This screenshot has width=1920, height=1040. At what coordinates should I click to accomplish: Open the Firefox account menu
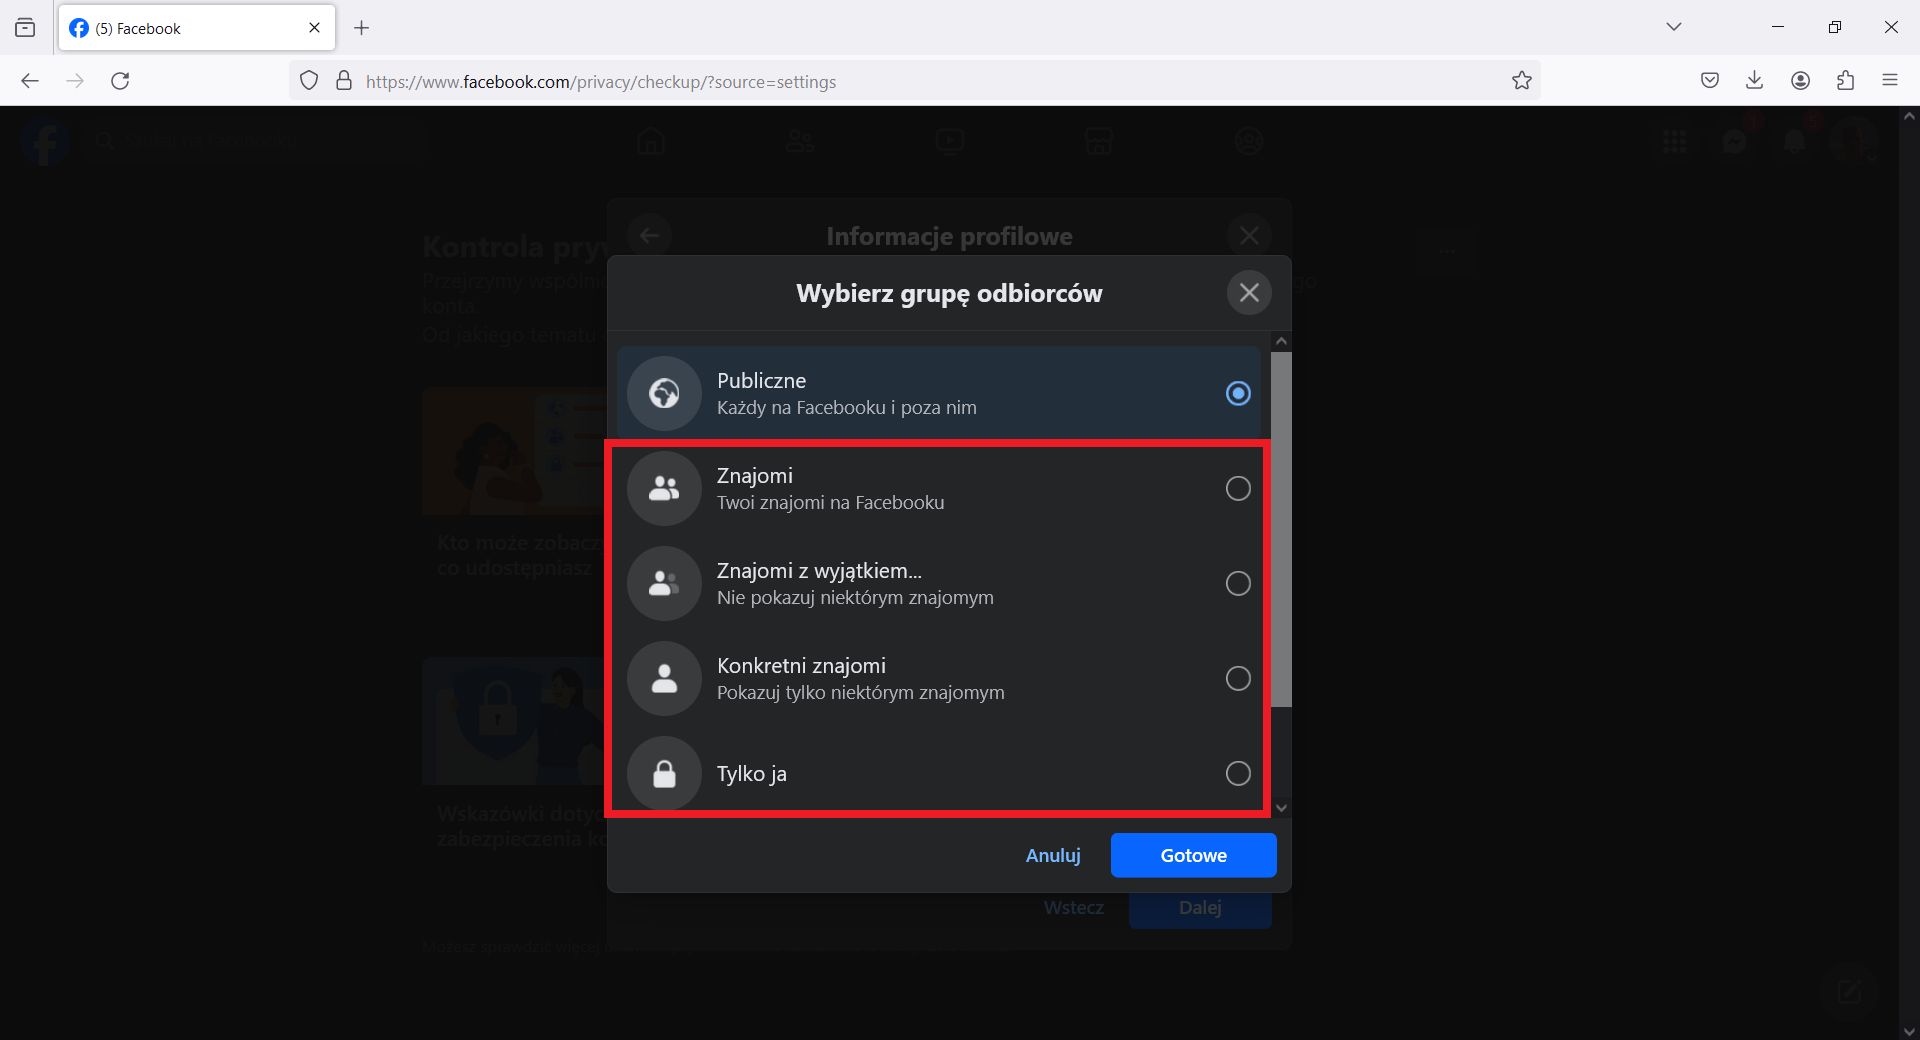[x=1801, y=81]
